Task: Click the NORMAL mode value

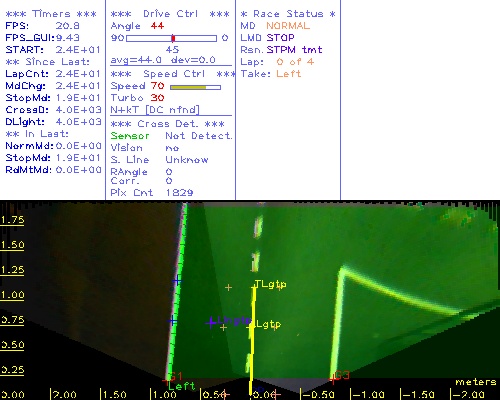Action: point(288,26)
